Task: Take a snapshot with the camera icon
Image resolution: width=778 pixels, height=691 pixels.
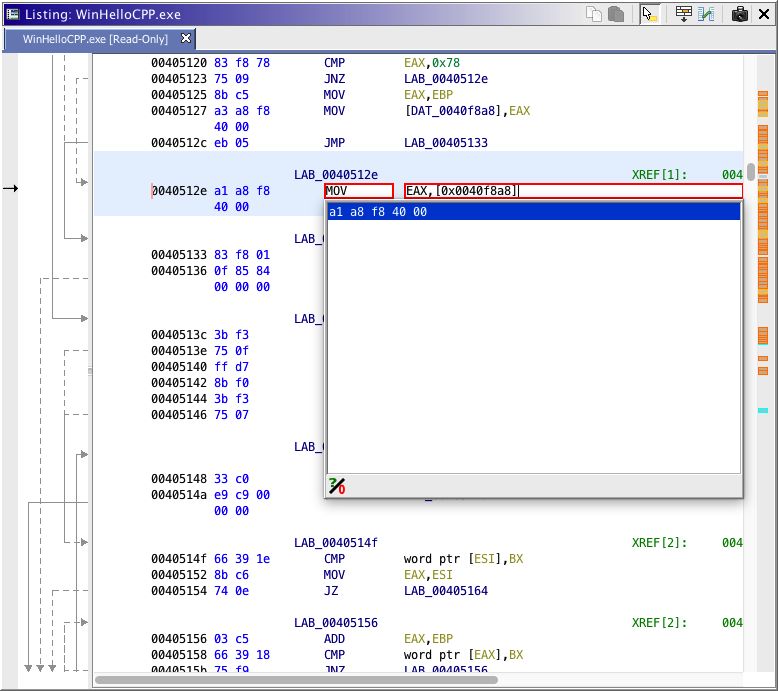Action: [x=740, y=14]
